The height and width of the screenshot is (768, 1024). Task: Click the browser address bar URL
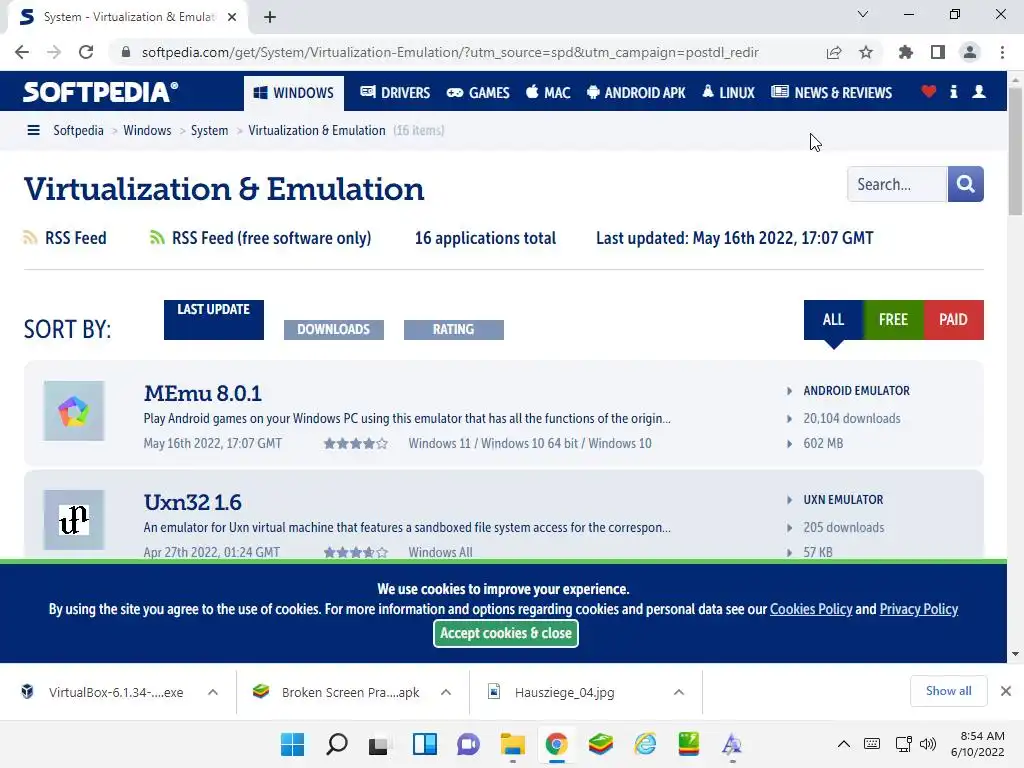(450, 52)
